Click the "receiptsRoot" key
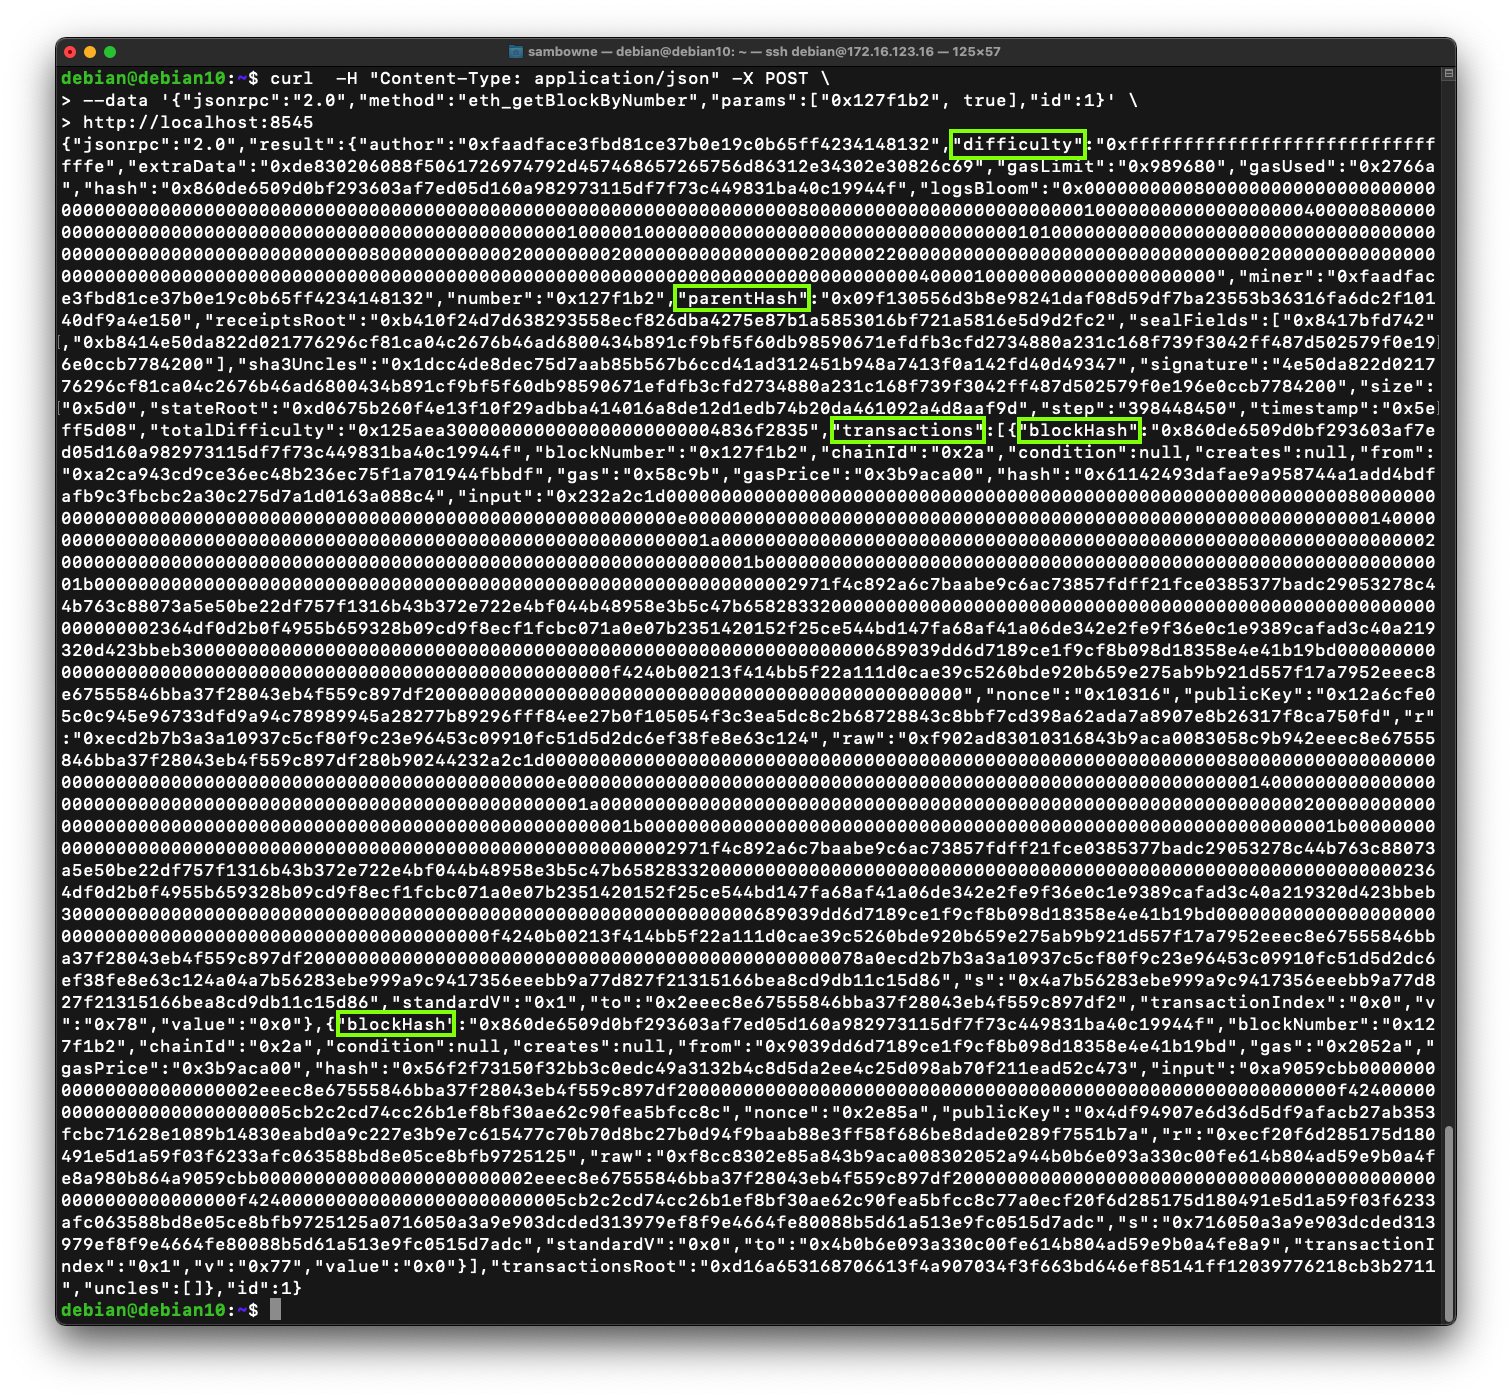1512x1399 pixels. click(281, 320)
